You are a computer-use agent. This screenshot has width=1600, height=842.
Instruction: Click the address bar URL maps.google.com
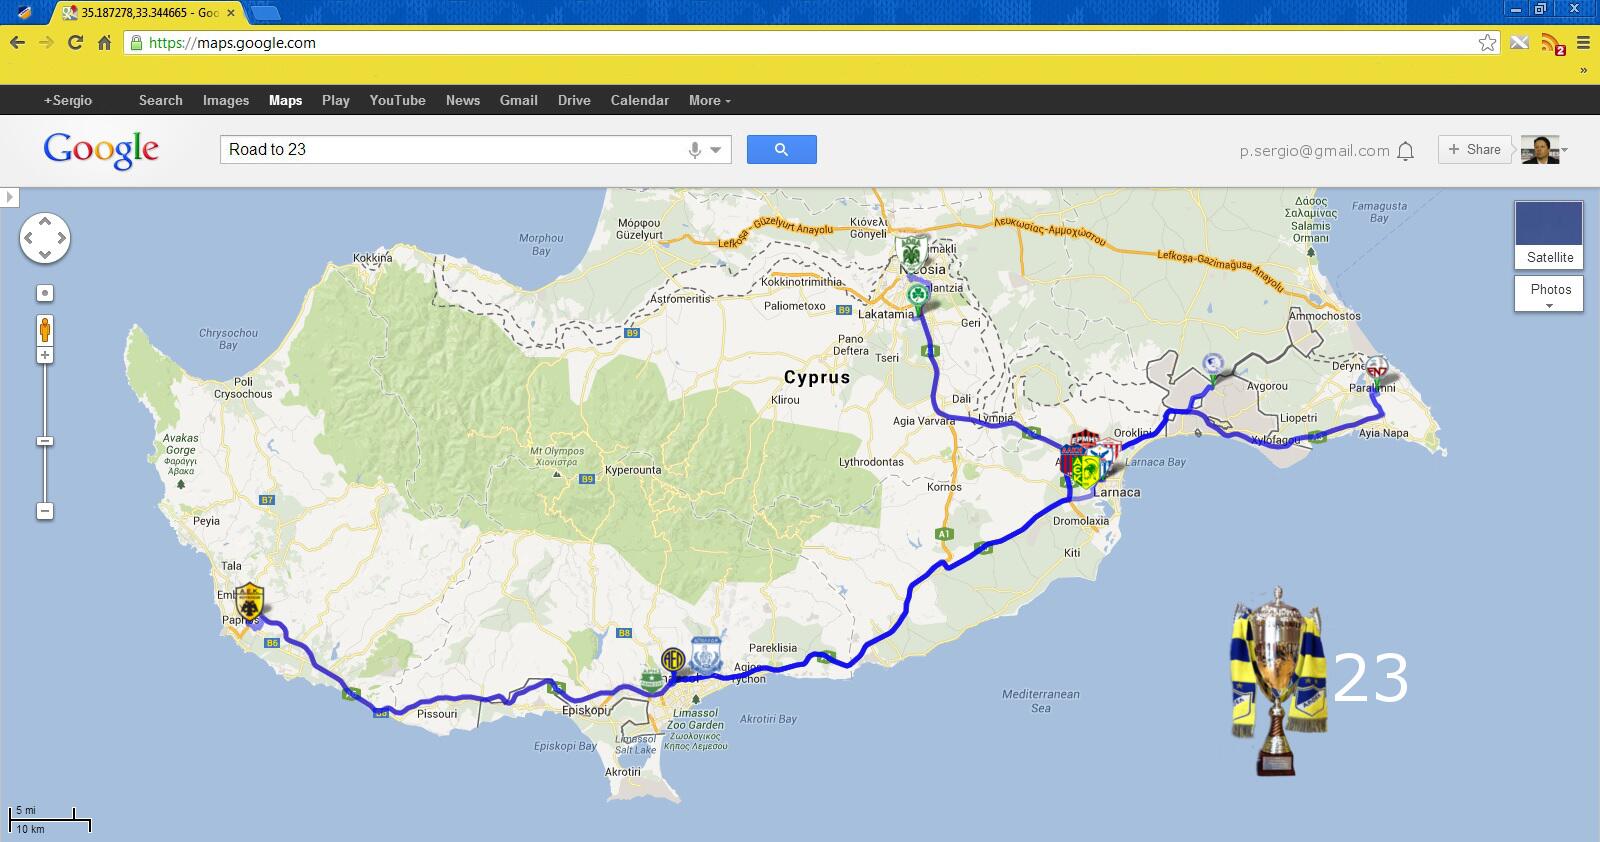[232, 43]
